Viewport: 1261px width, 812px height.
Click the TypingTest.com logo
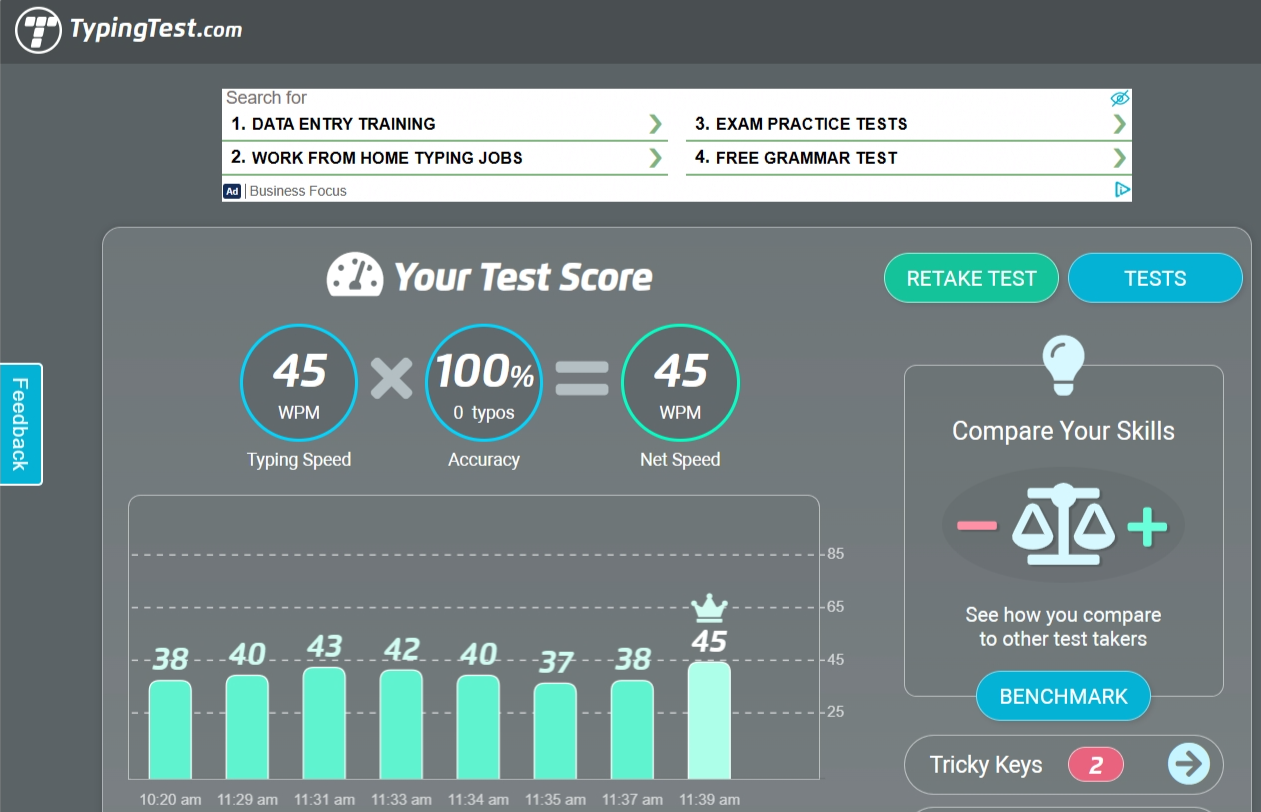(129, 30)
